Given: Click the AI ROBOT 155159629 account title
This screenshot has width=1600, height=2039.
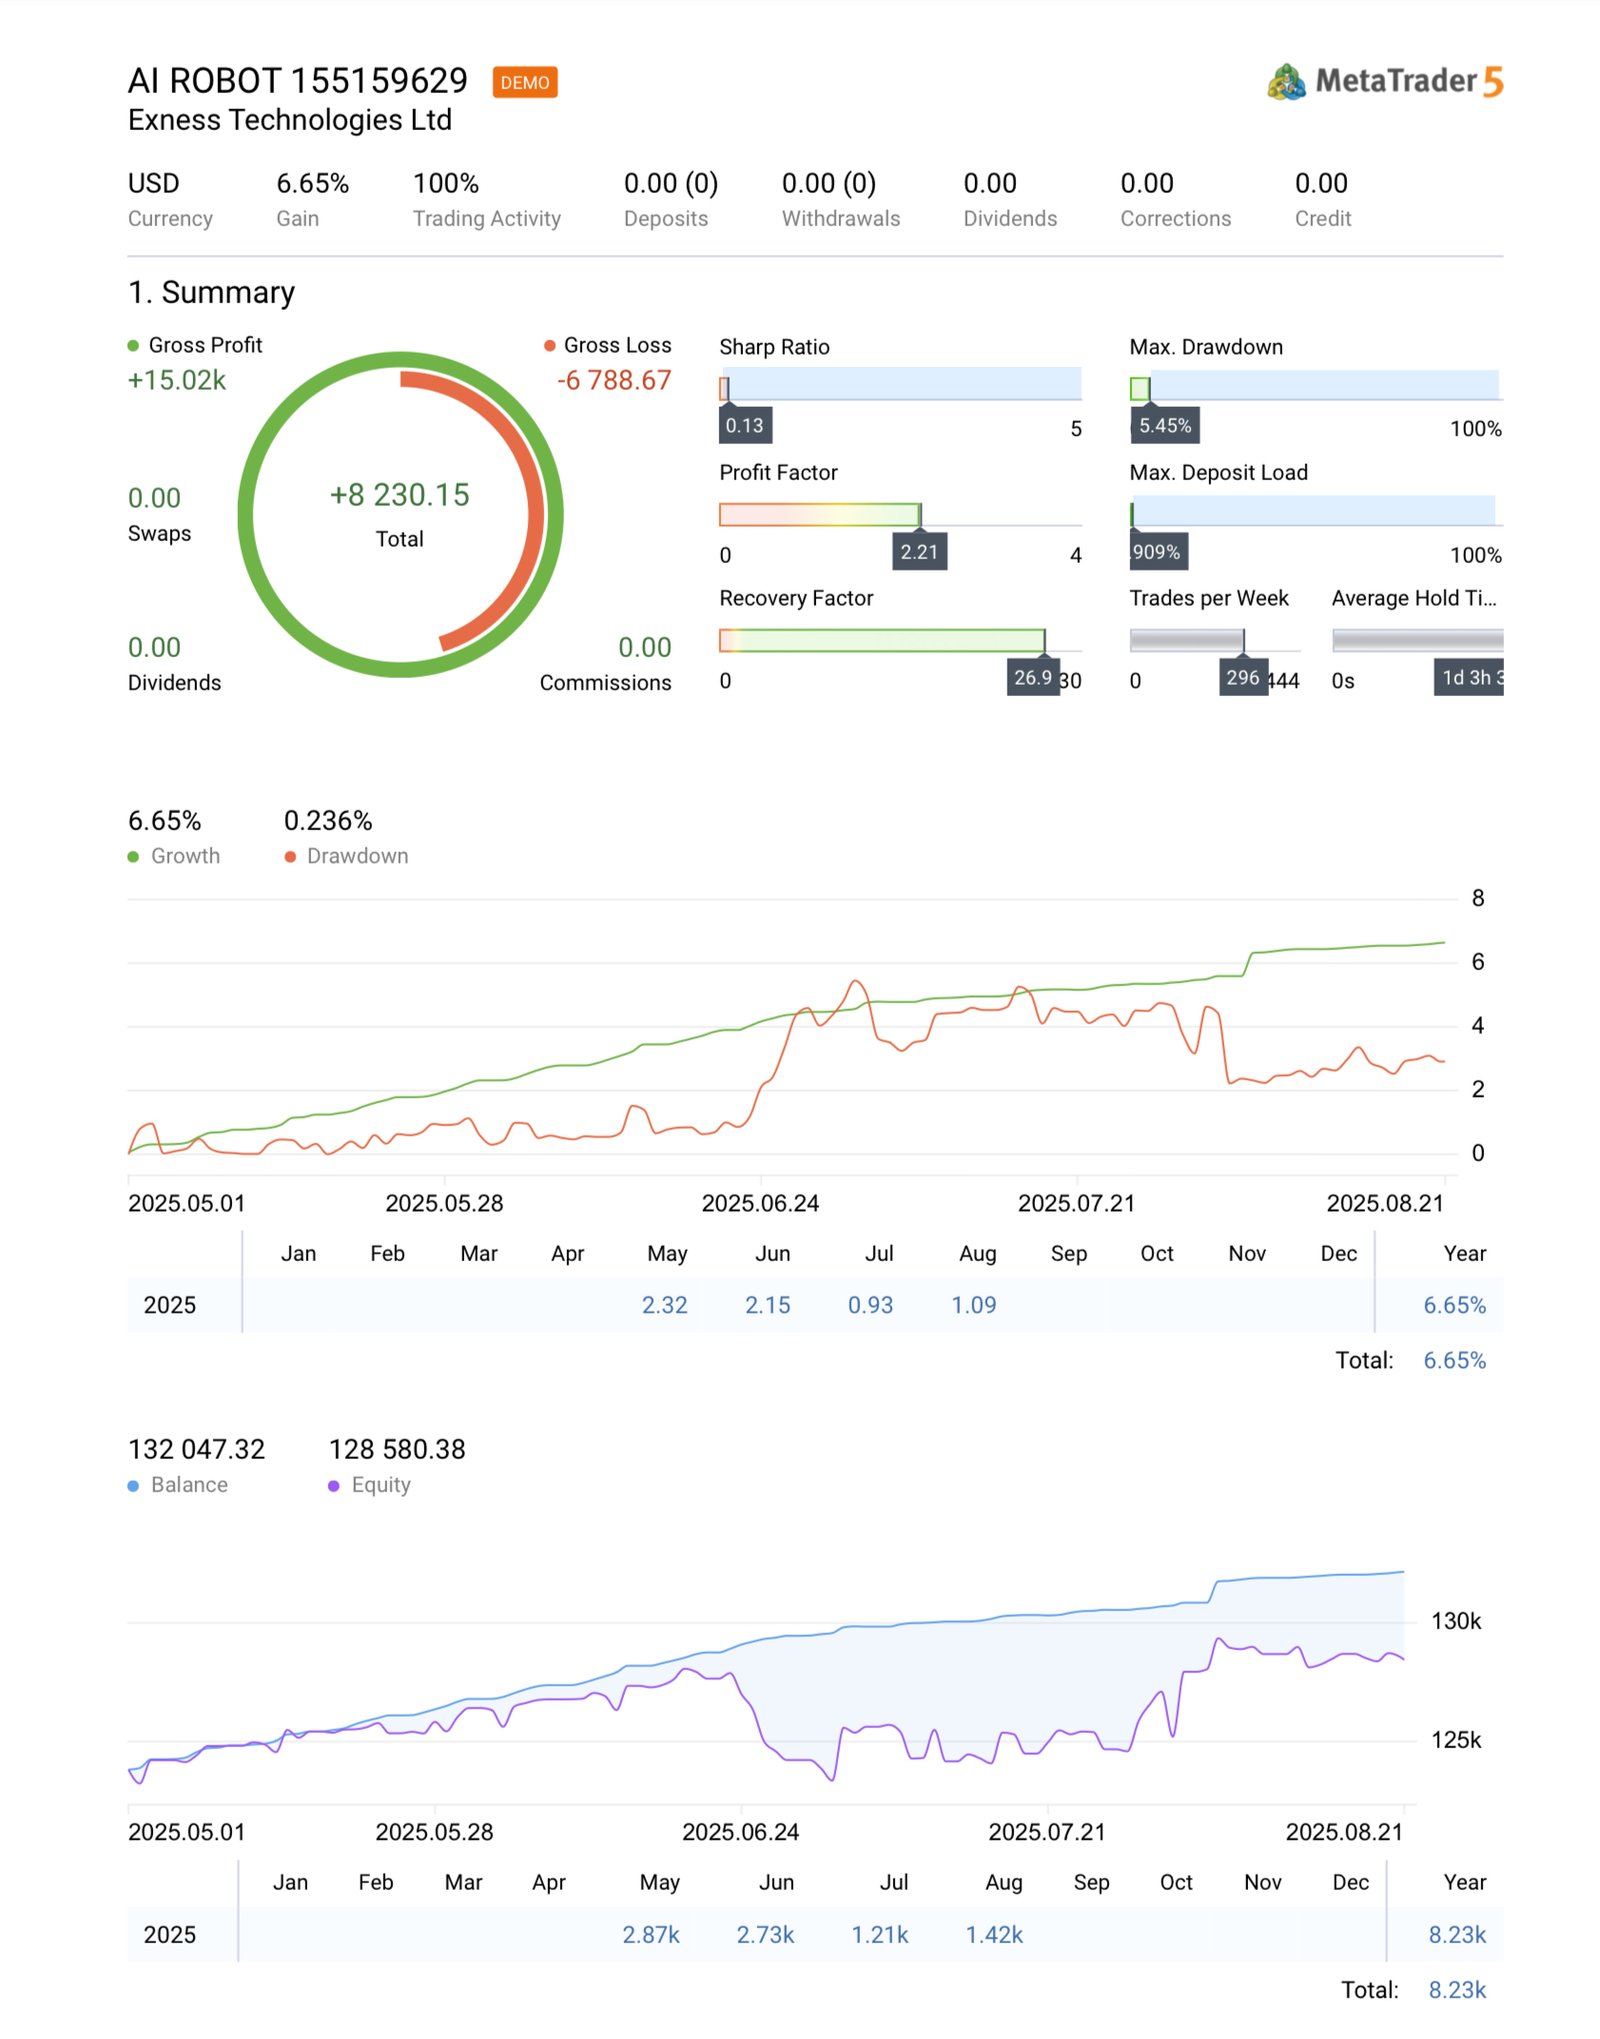Looking at the screenshot, I should (297, 81).
